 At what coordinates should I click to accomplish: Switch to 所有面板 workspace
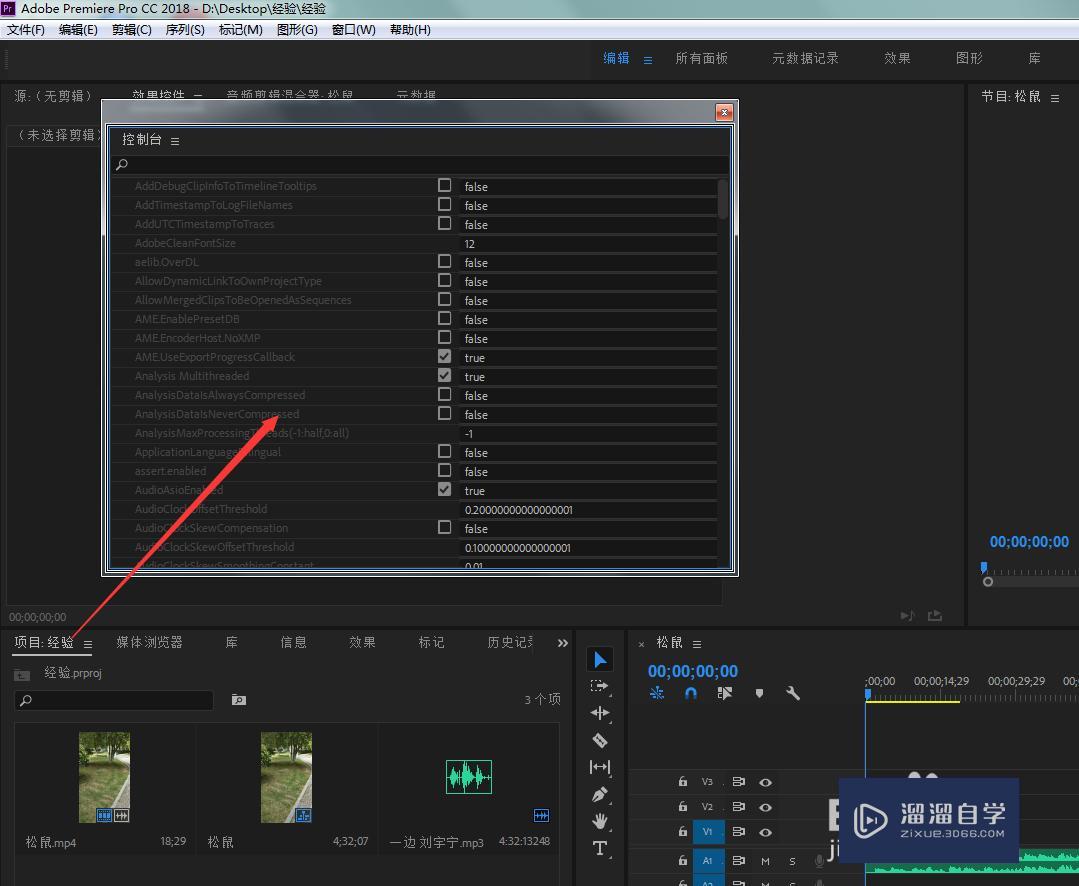(701, 58)
